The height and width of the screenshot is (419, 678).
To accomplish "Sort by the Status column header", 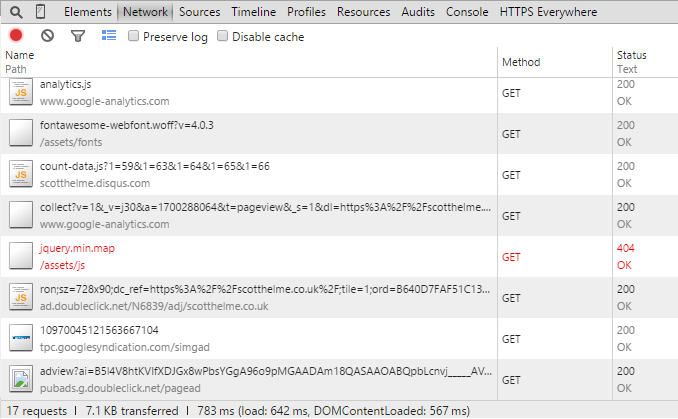I will 631,55.
